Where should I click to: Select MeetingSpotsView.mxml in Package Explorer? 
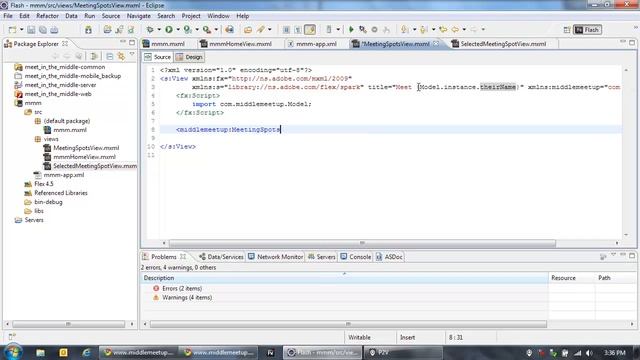[x=86, y=148]
